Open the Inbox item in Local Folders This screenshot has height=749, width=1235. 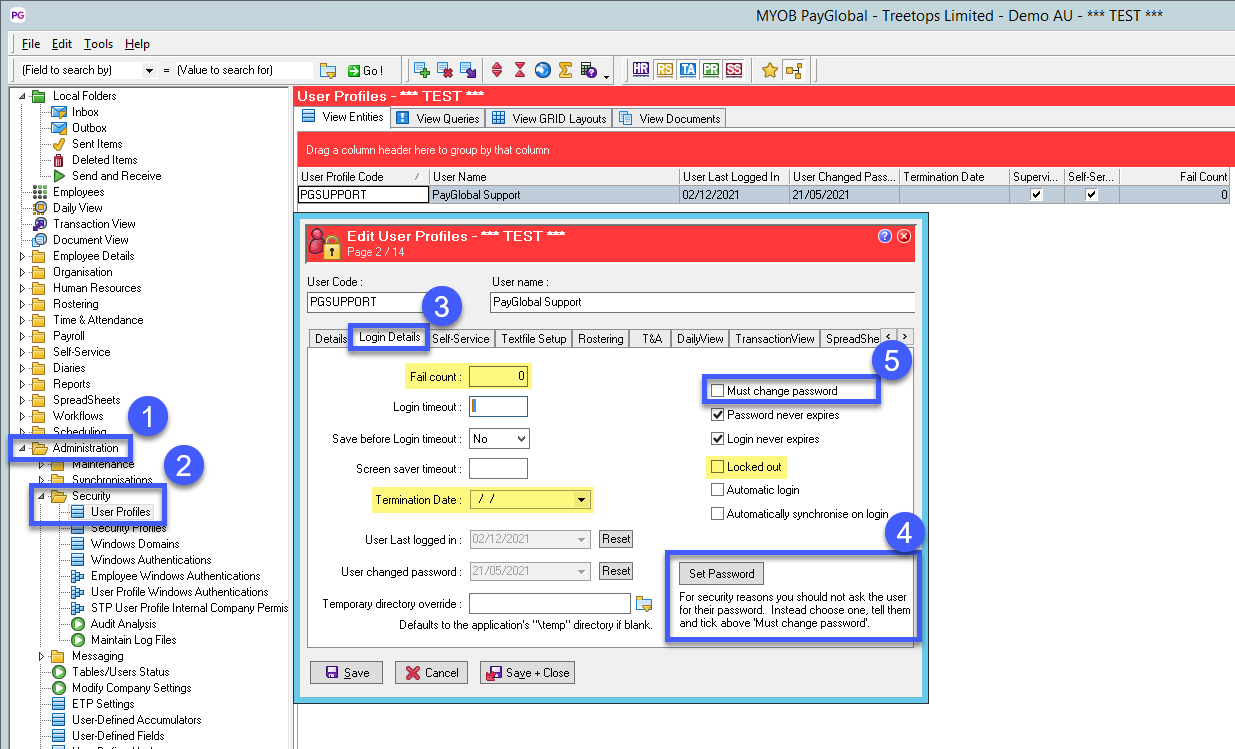(85, 112)
